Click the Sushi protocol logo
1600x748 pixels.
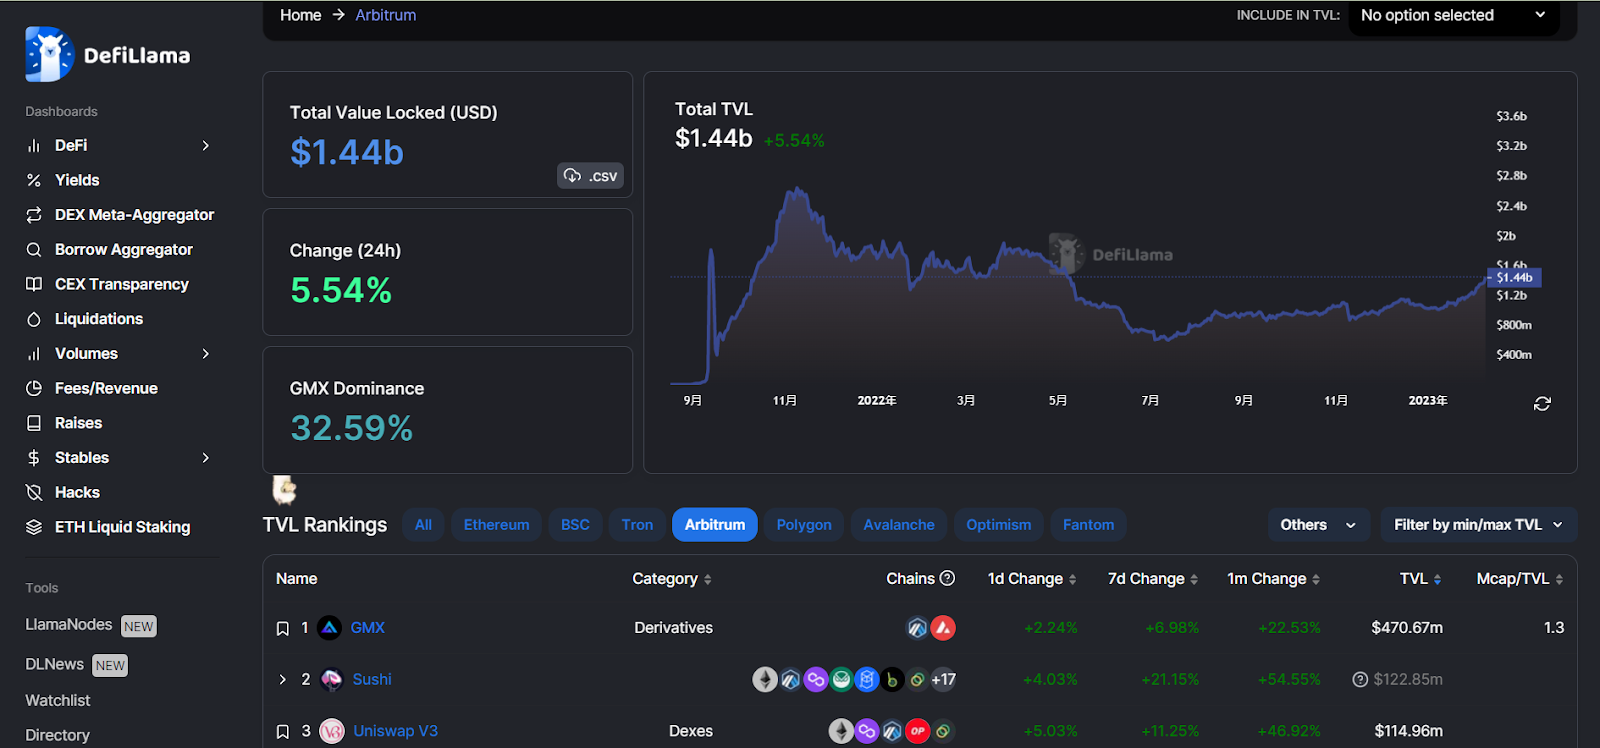click(x=331, y=680)
